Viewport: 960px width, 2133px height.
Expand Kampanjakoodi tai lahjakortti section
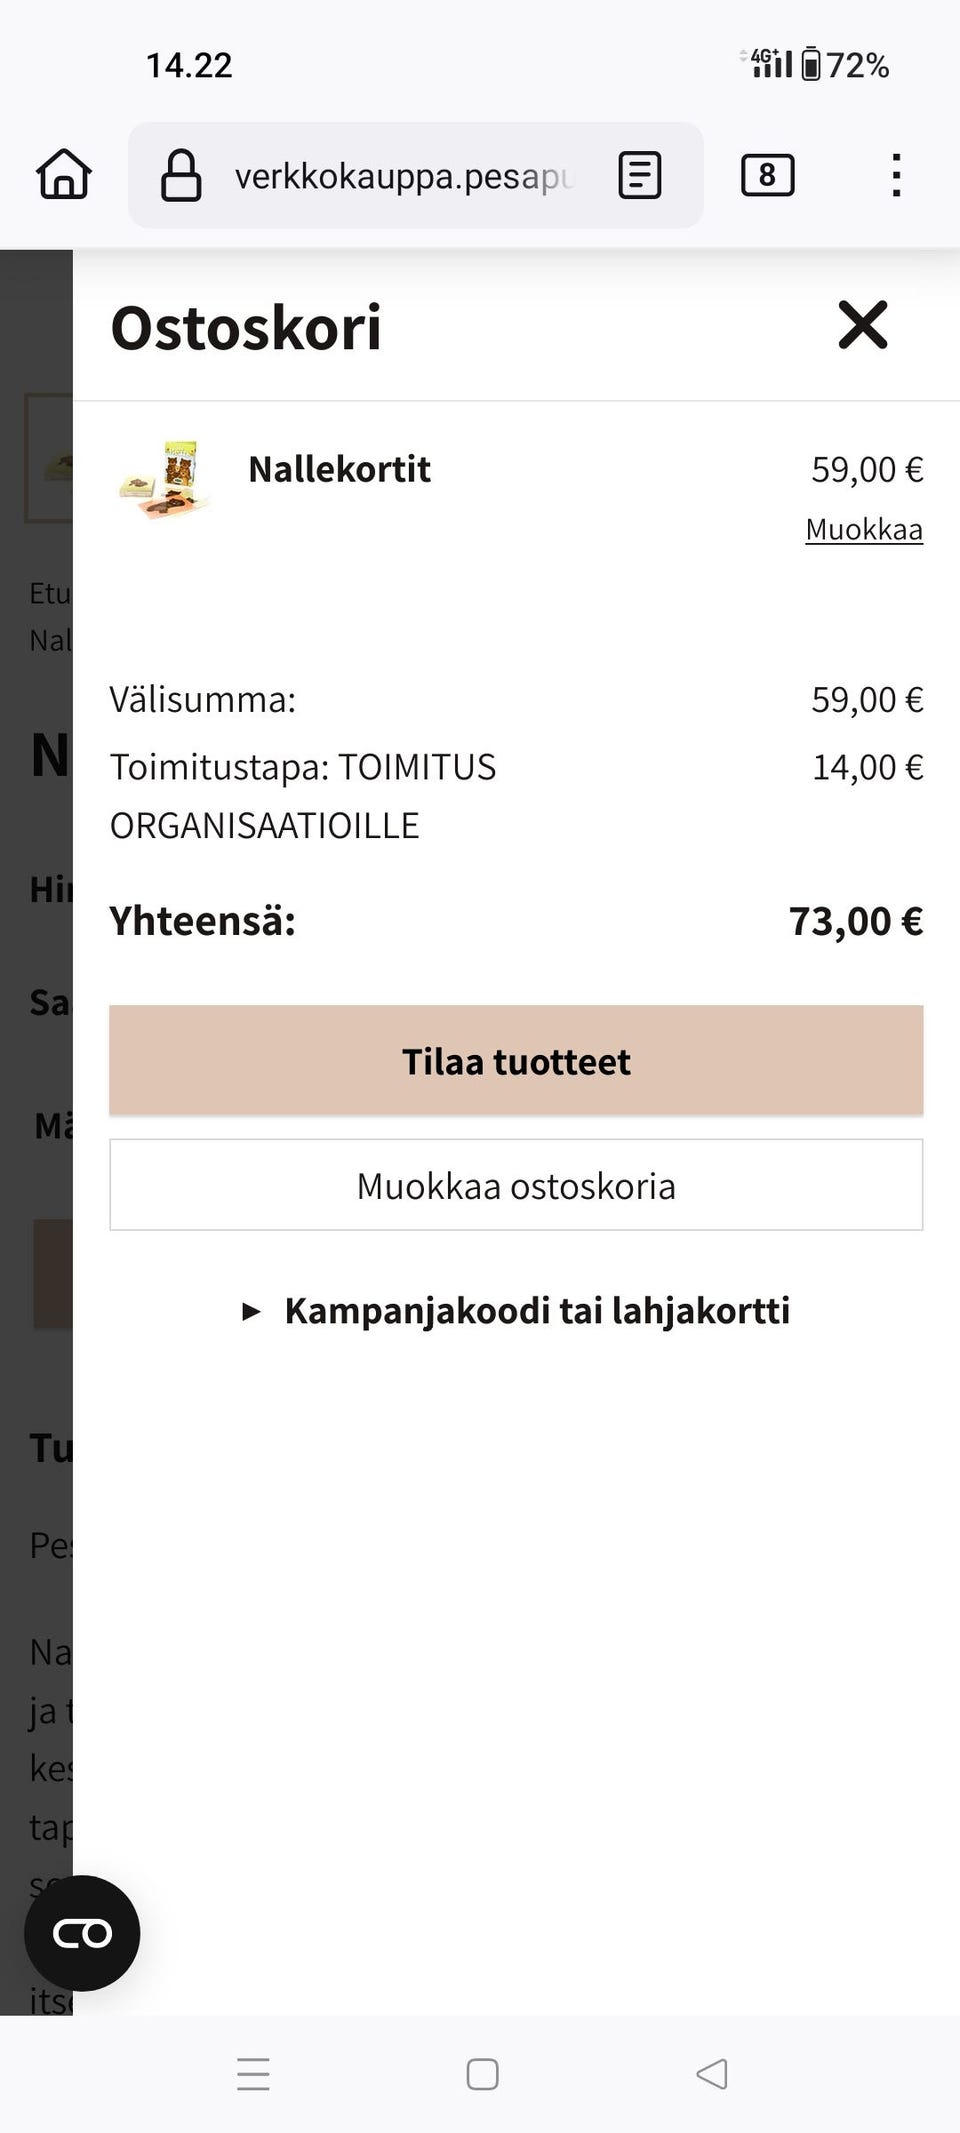tap(516, 1310)
